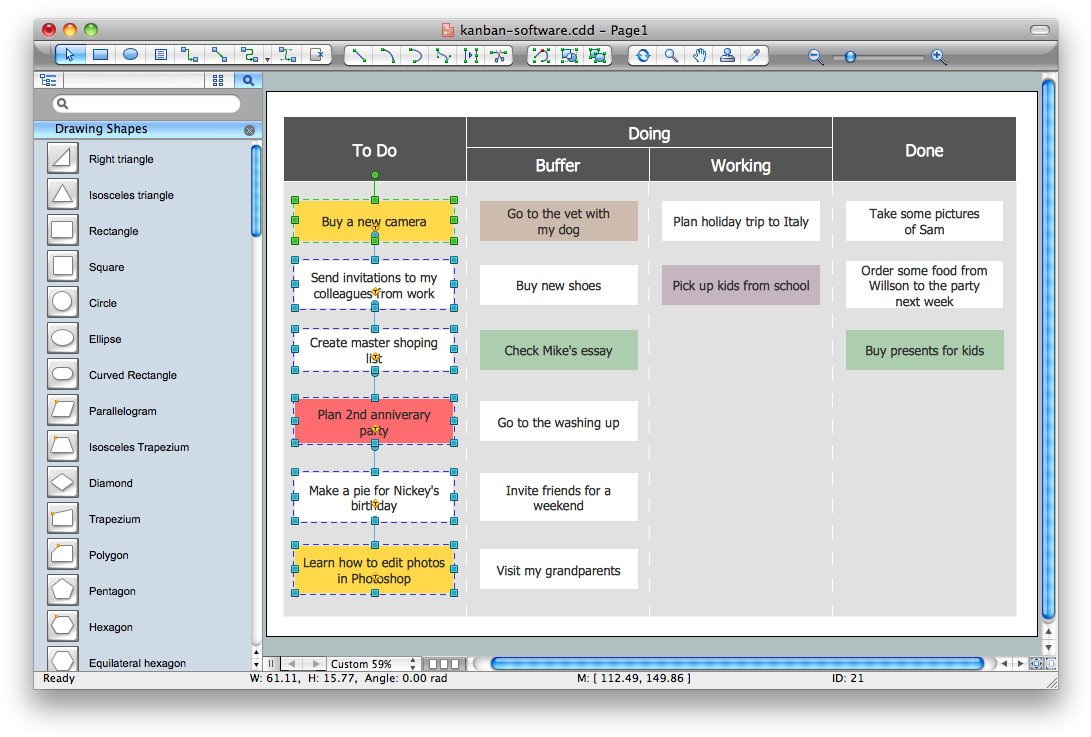This screenshot has width=1091, height=737.
Task: Close the Drawing Shapes library panel
Action: pyautogui.click(x=249, y=130)
